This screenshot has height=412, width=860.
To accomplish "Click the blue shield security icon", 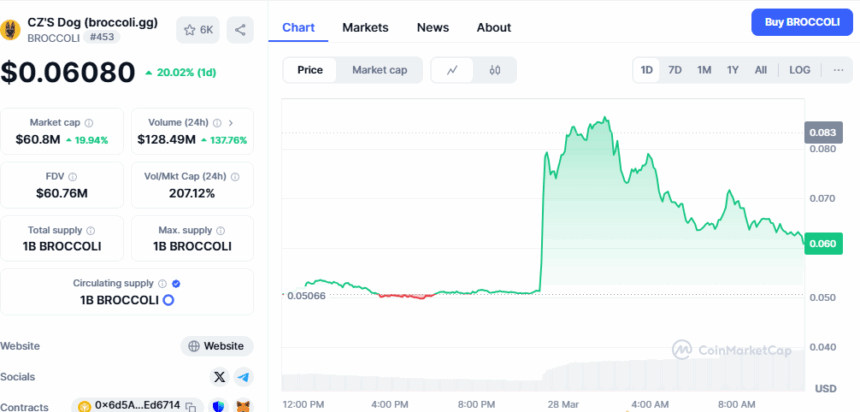I will tap(219, 407).
